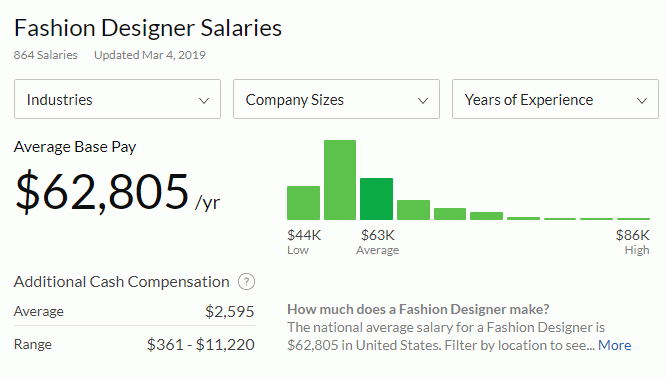This screenshot has width=666, height=379.
Task: Click the Fashion Designer Salaries heading
Action: coord(148,28)
